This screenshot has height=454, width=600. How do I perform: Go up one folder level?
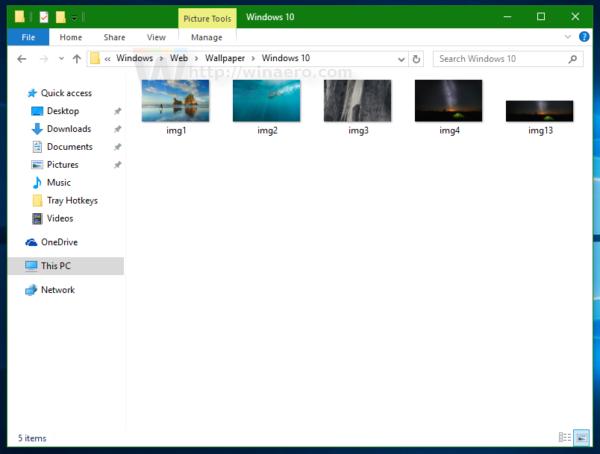tap(77, 59)
